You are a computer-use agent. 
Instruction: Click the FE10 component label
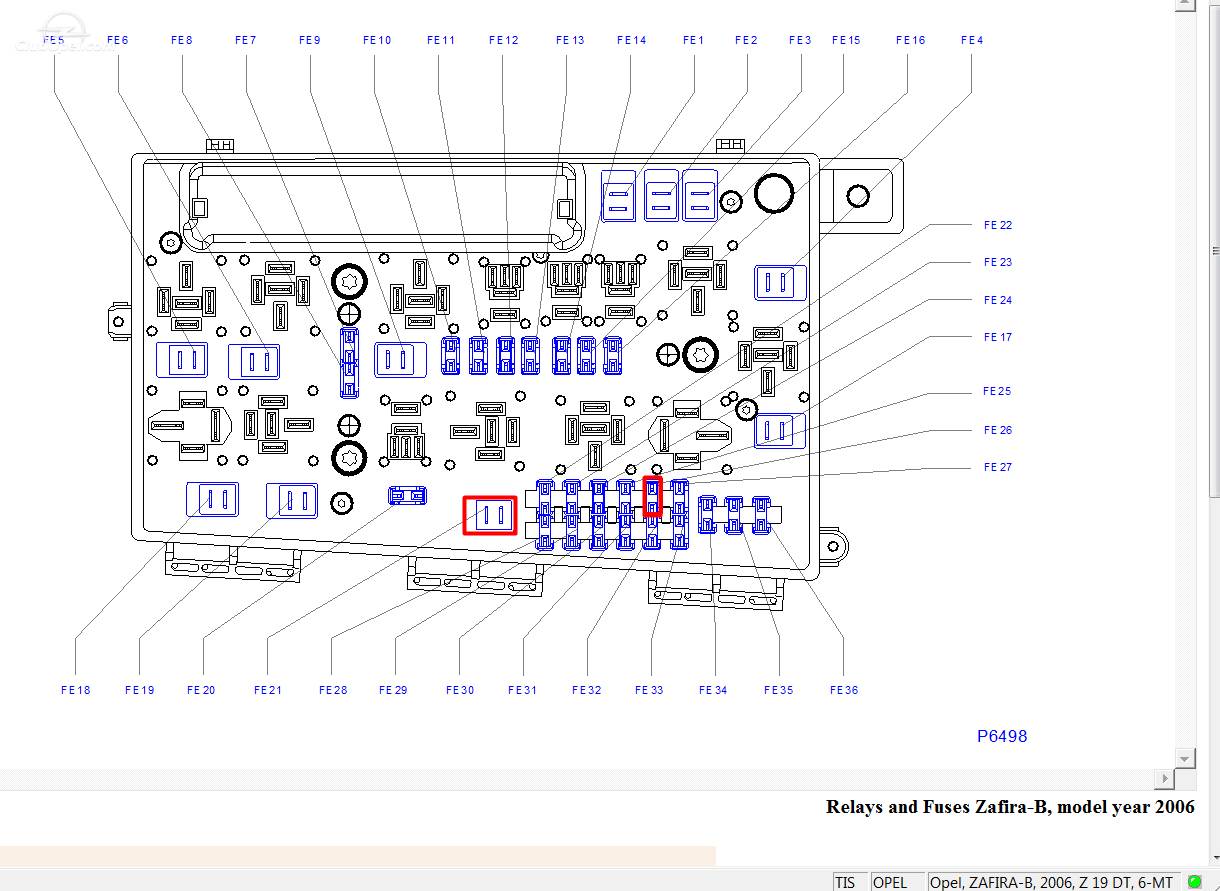click(377, 40)
